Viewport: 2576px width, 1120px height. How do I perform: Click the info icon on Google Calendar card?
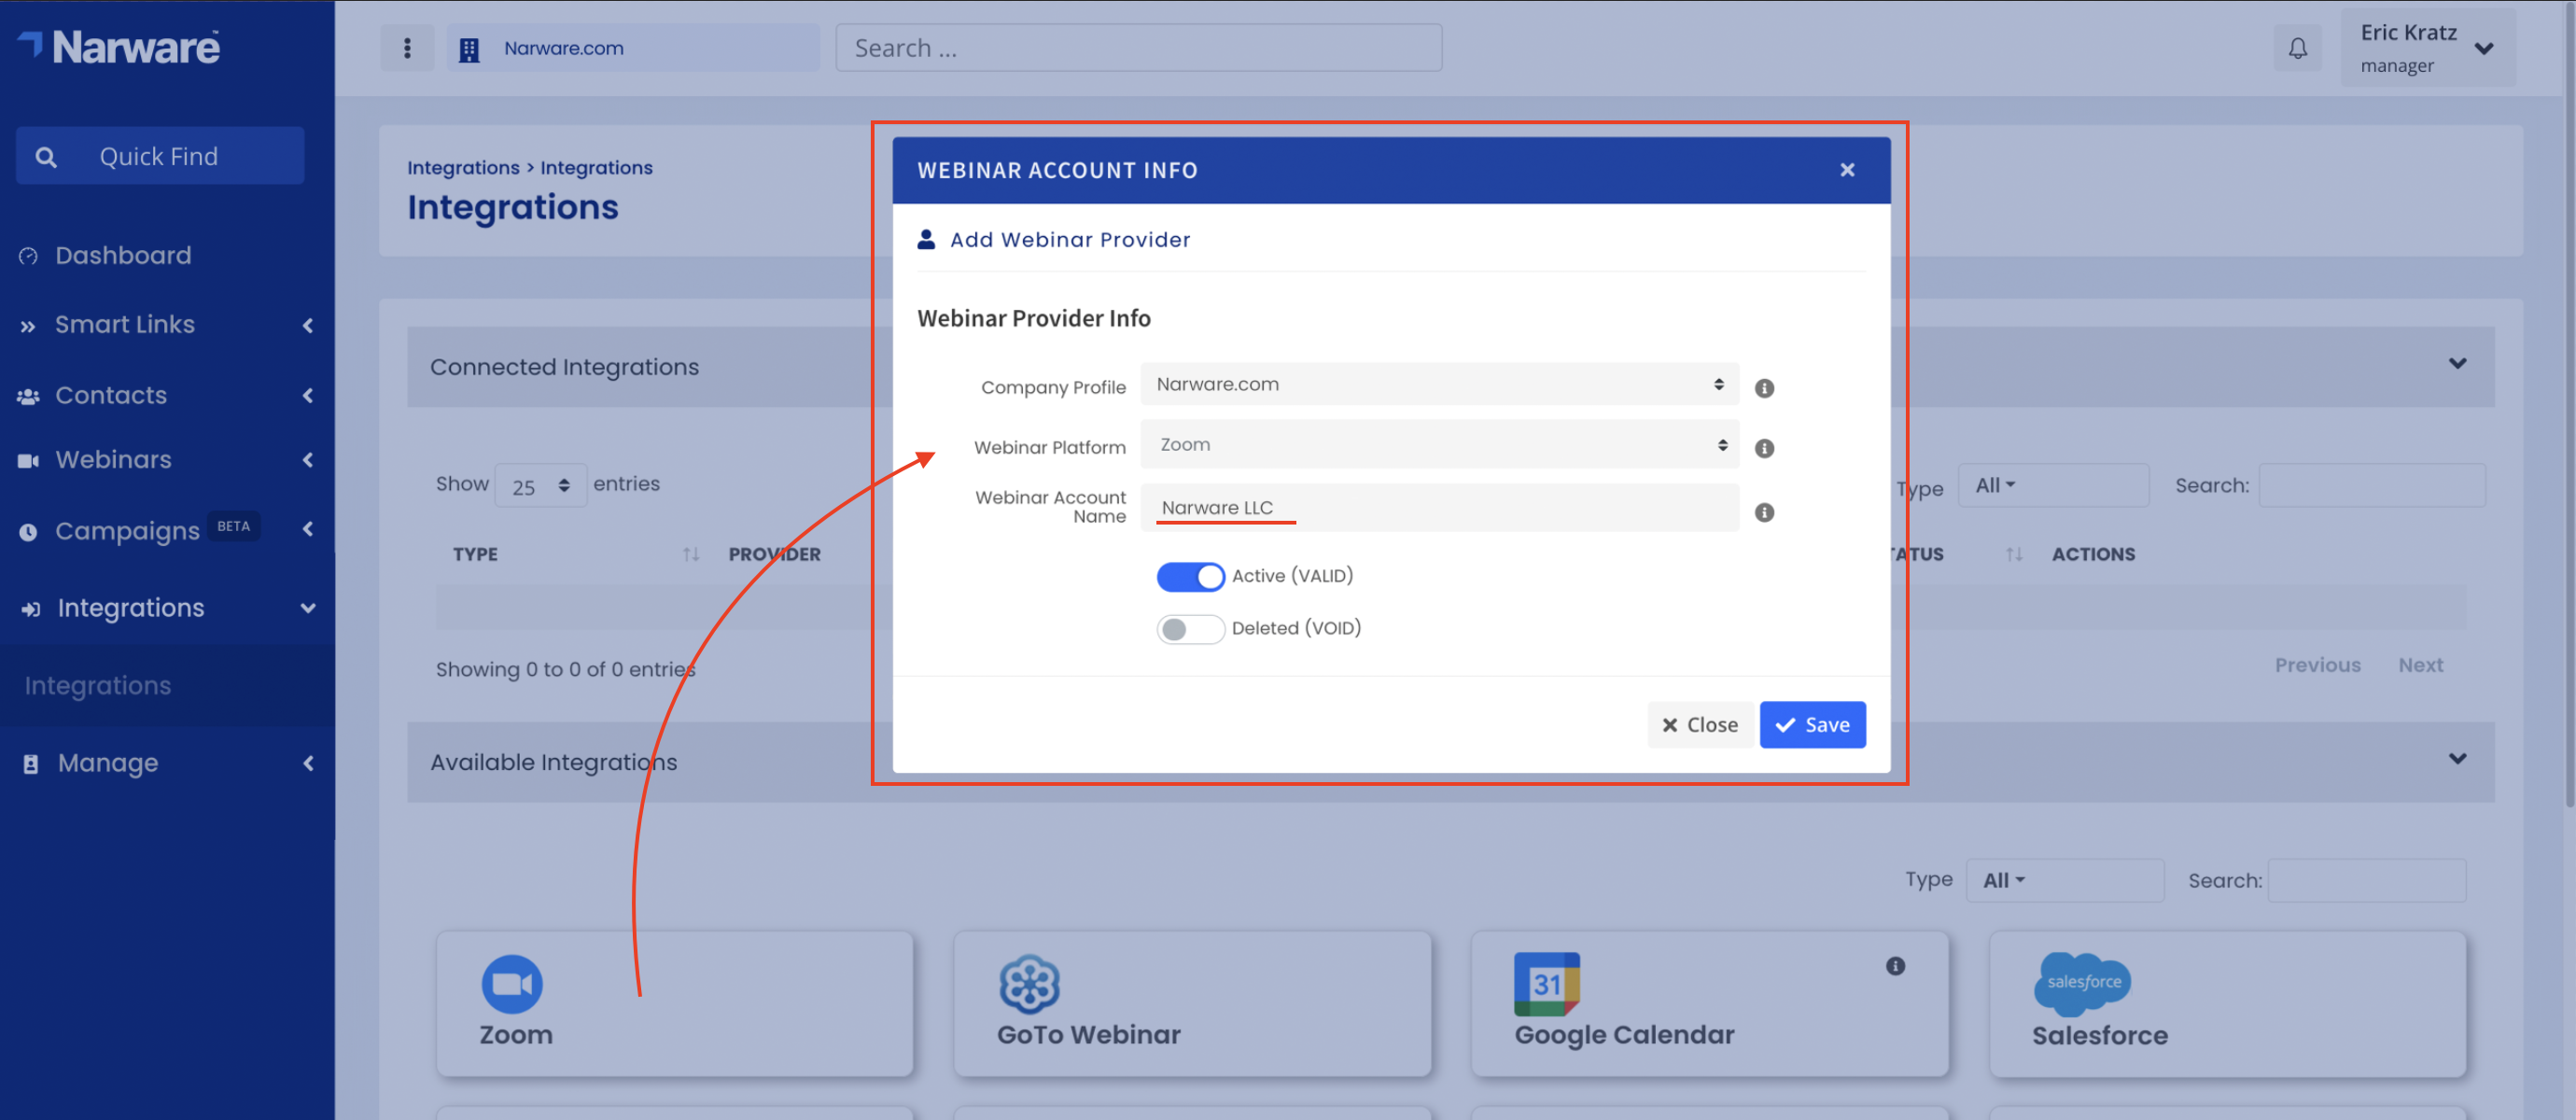pos(1895,966)
